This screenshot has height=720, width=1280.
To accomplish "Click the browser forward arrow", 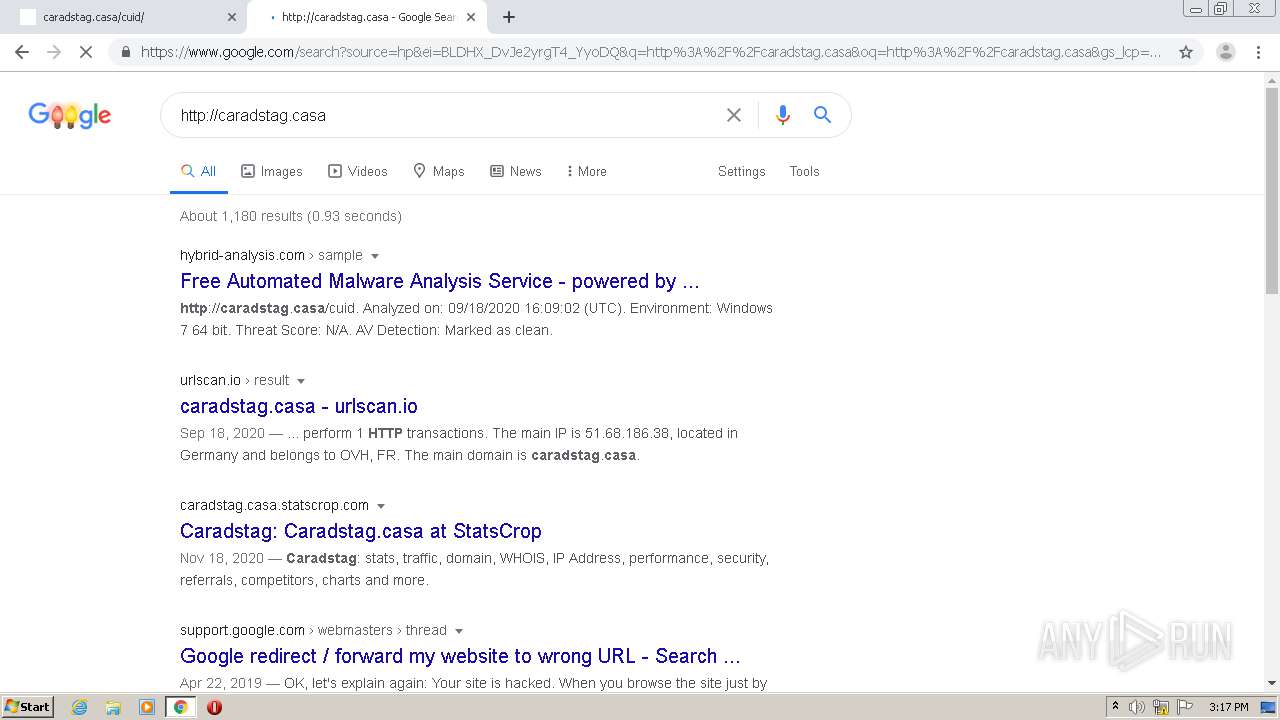I will (x=54, y=52).
